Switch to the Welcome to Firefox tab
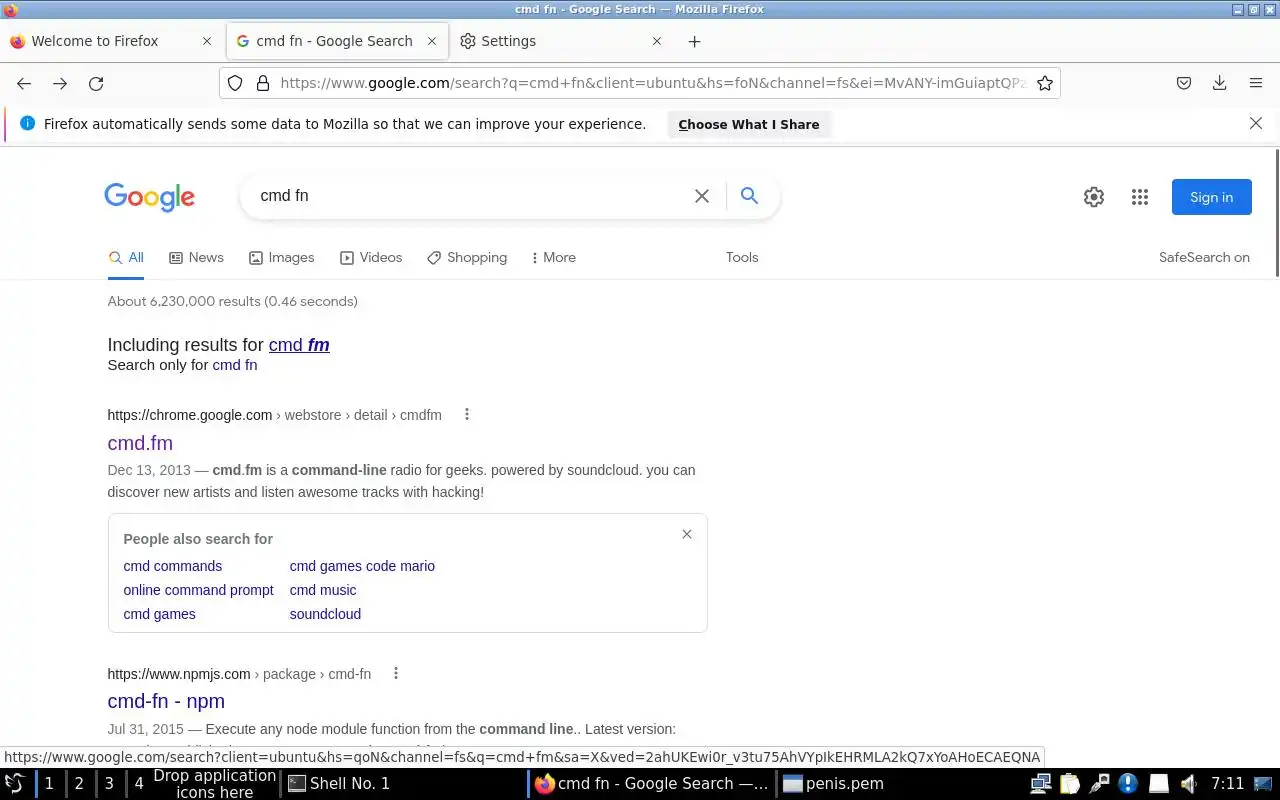This screenshot has width=1280, height=800. pyautogui.click(x=111, y=41)
